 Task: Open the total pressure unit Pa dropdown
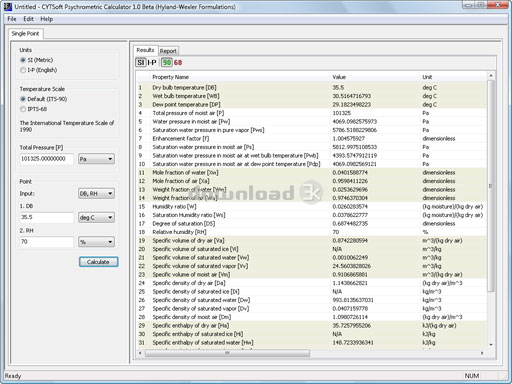click(96, 159)
